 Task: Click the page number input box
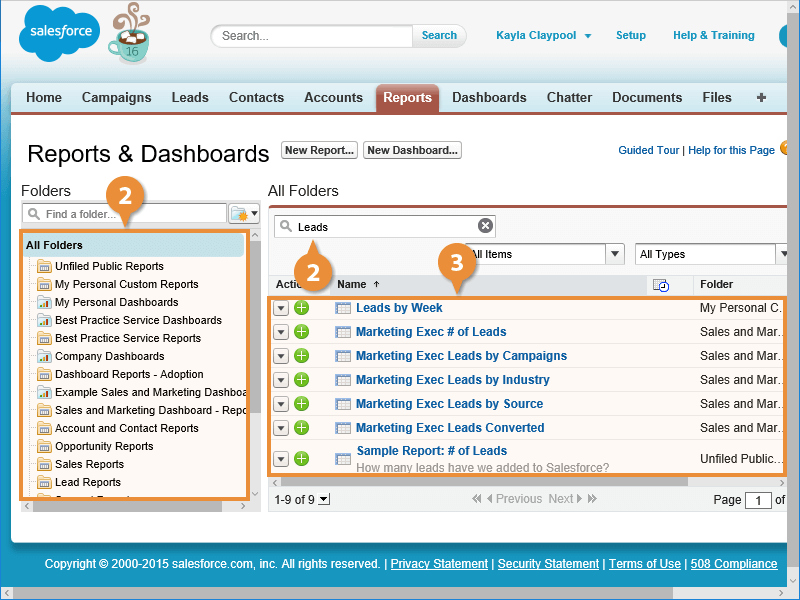[x=758, y=500]
